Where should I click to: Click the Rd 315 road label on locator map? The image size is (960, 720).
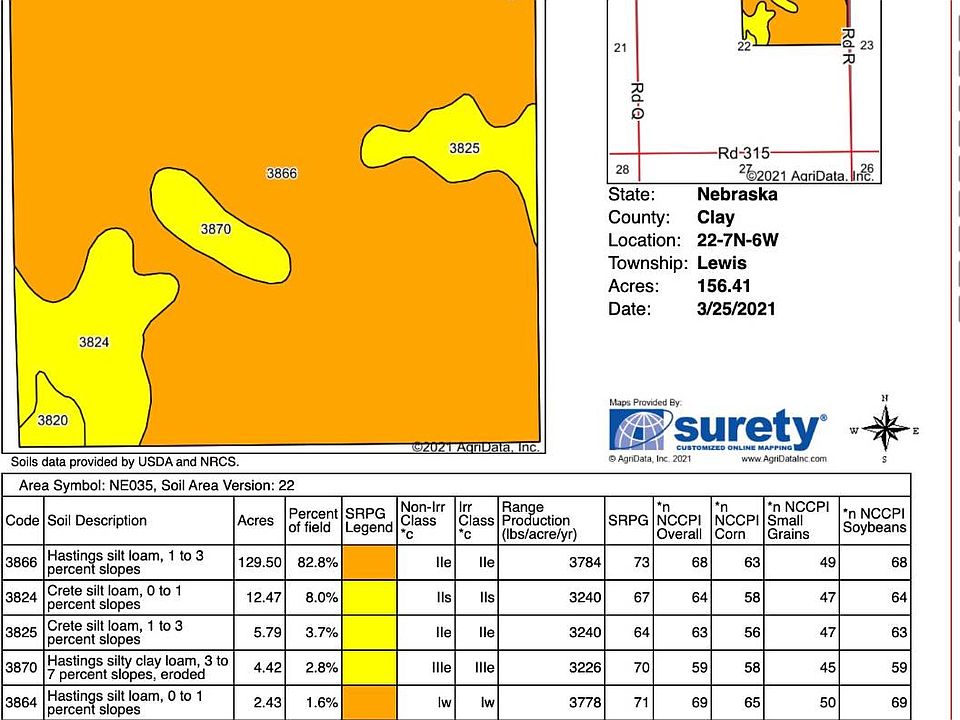pos(743,153)
